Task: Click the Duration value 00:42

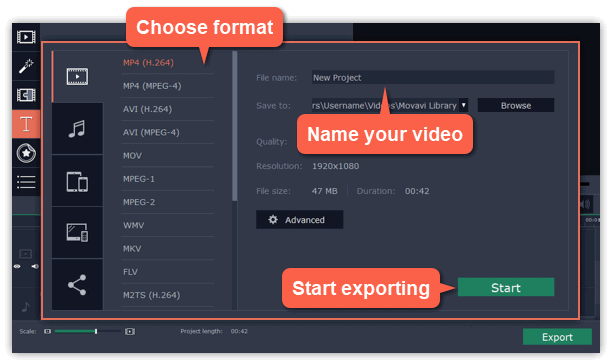Action: (x=417, y=191)
